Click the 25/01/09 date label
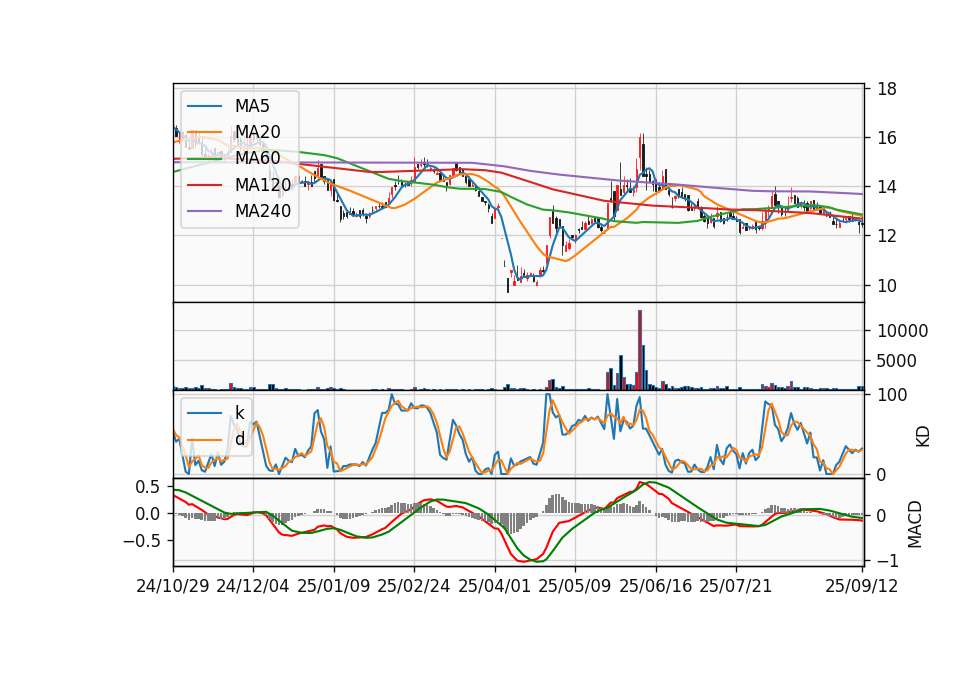The height and width of the screenshot is (690, 960). 334,586
